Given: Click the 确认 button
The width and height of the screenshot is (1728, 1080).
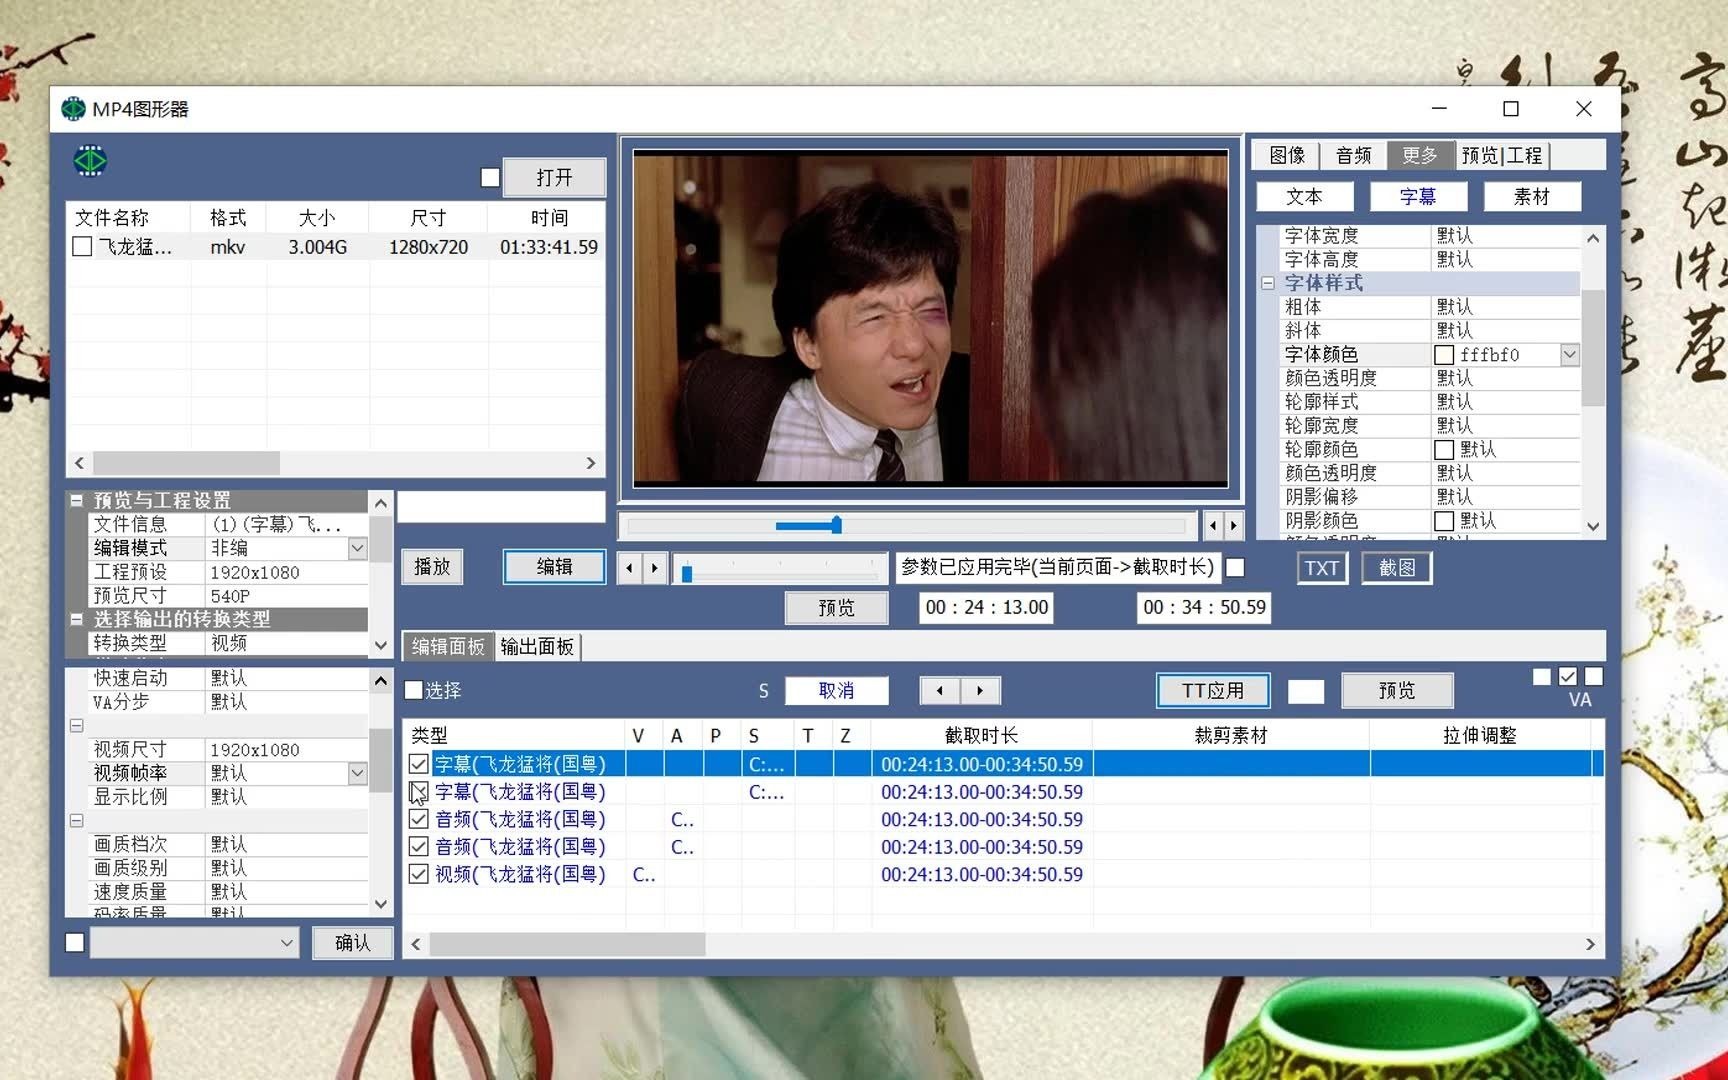Looking at the screenshot, I should (x=352, y=942).
